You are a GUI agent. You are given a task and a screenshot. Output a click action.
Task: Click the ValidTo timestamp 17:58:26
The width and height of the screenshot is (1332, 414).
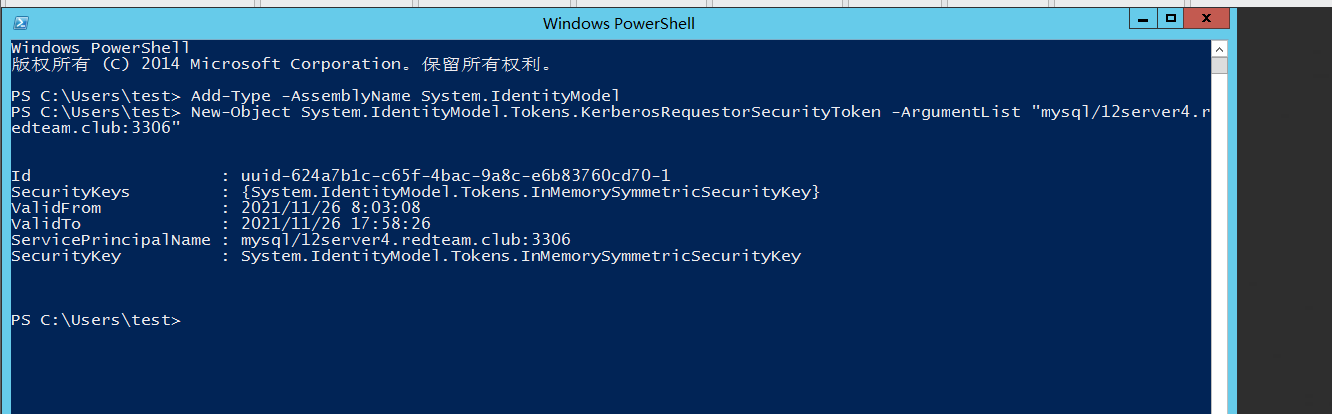336,224
